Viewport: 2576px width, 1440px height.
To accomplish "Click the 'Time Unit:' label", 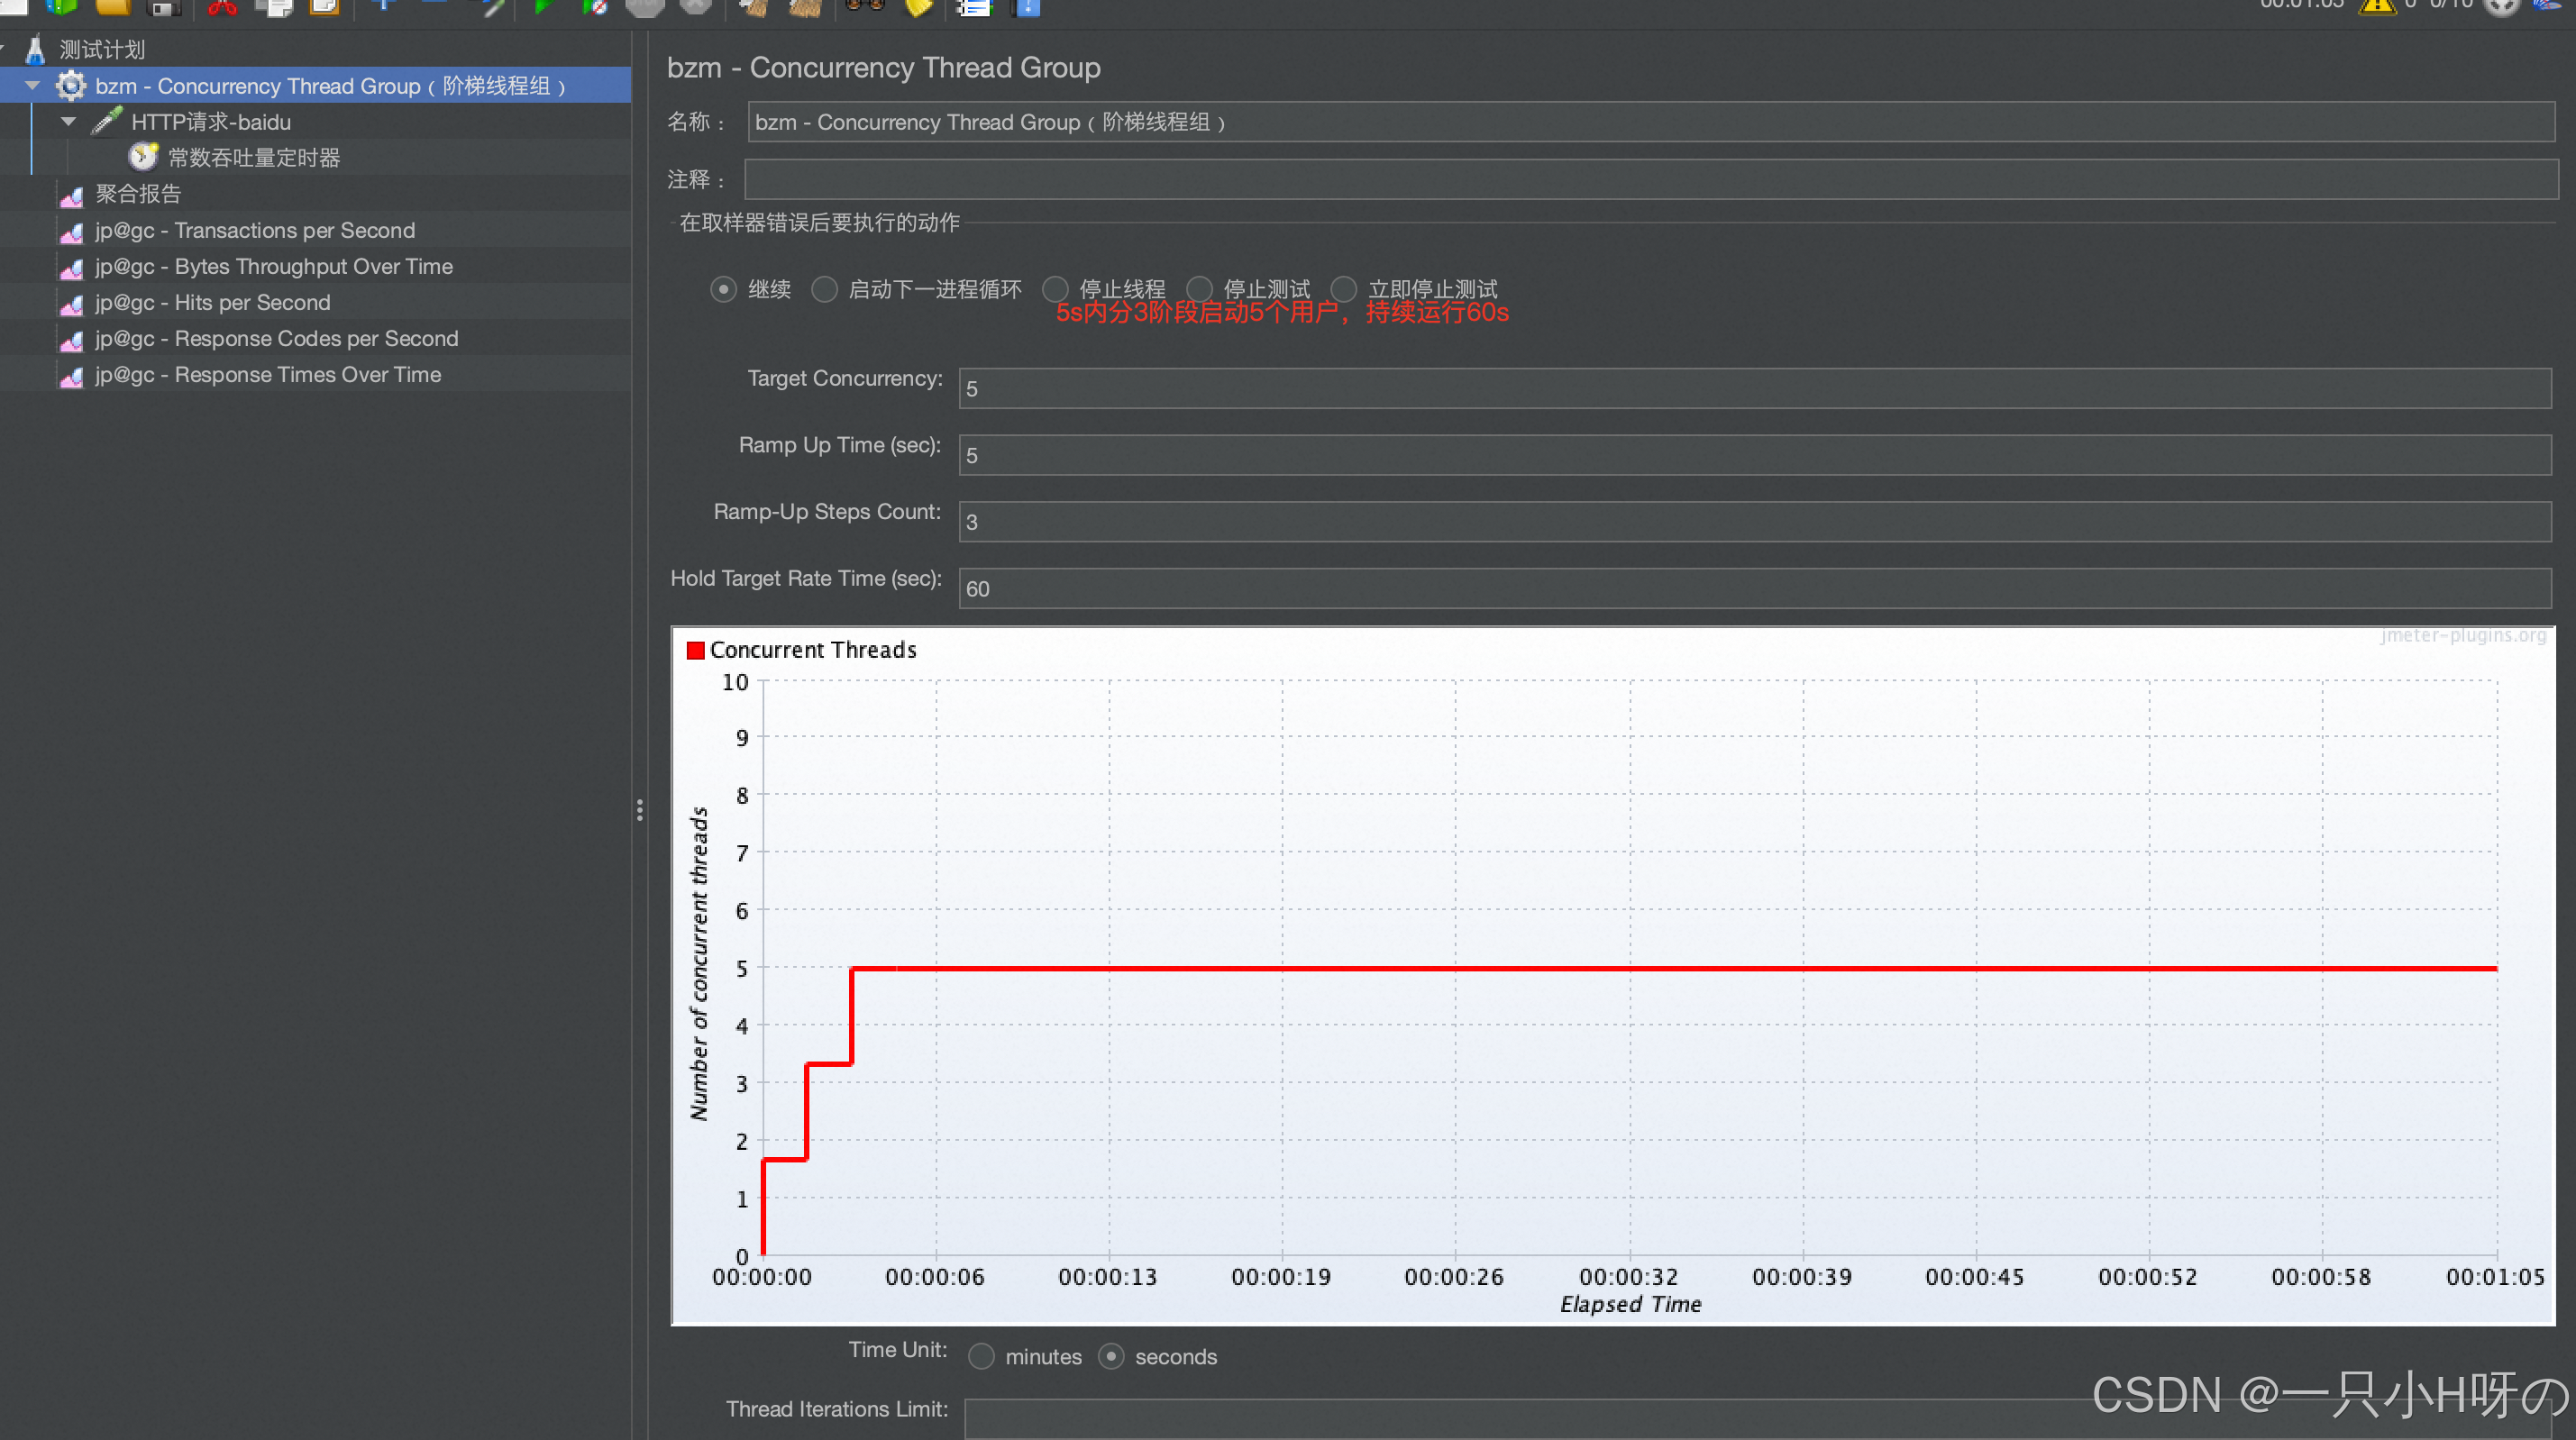I will 898,1349.
